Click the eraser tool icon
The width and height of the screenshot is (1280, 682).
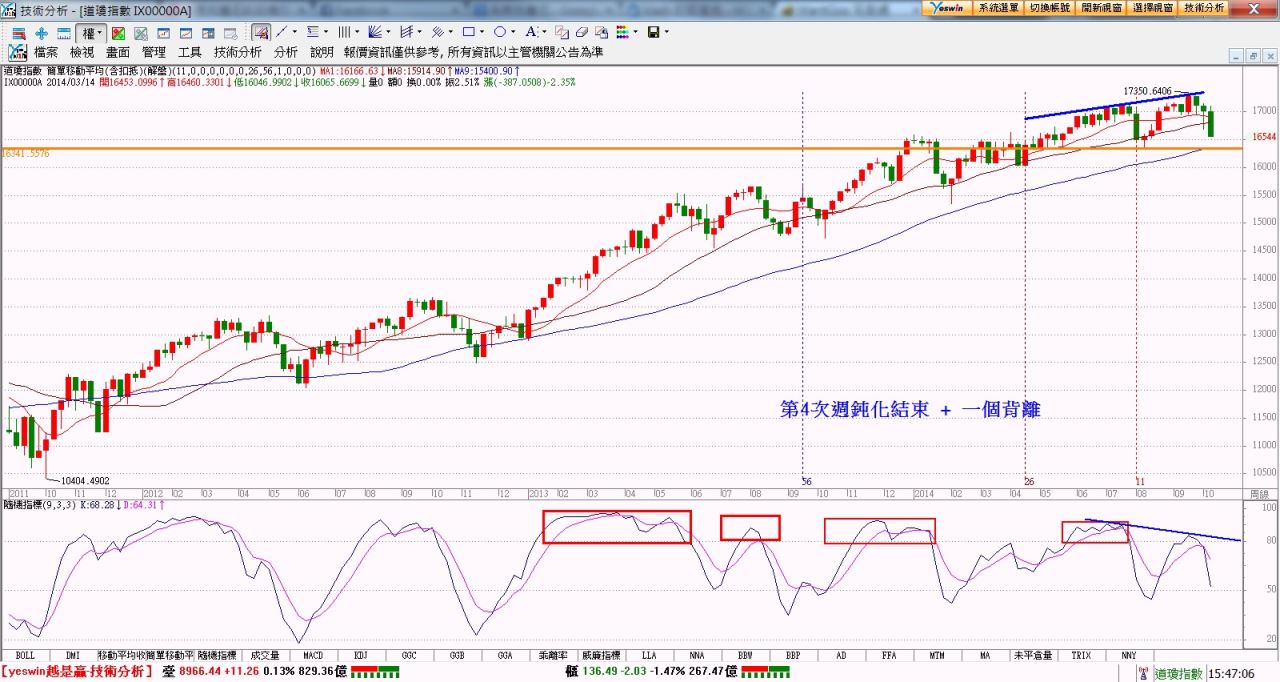pos(582,33)
